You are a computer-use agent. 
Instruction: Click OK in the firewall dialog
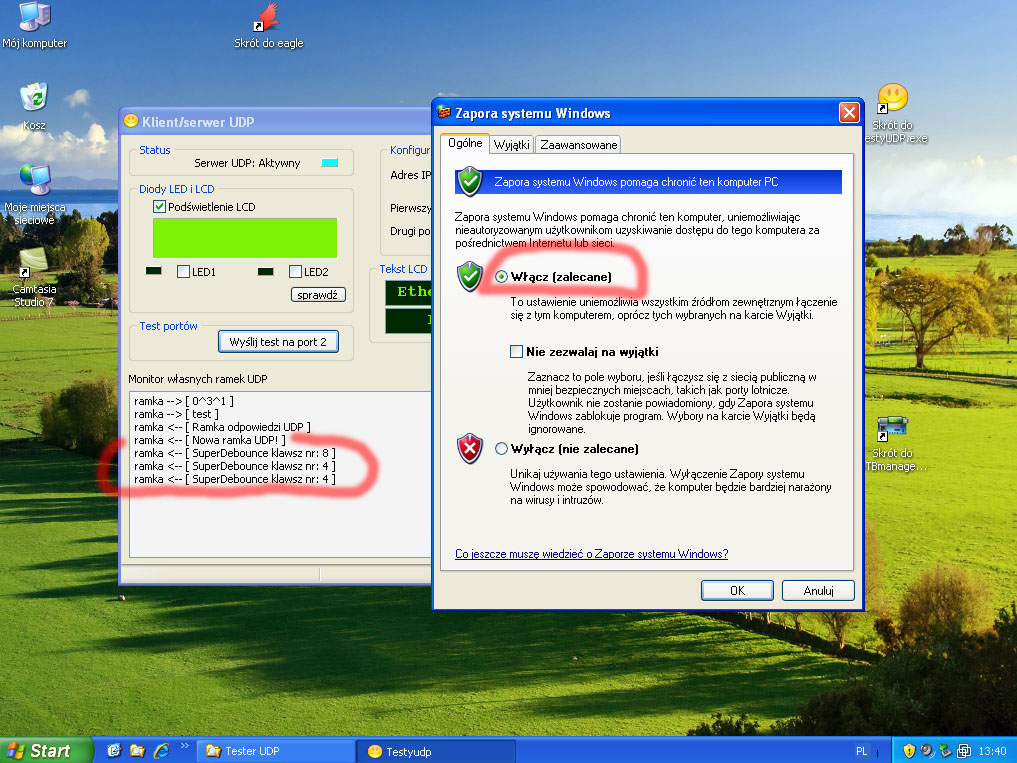pos(737,590)
